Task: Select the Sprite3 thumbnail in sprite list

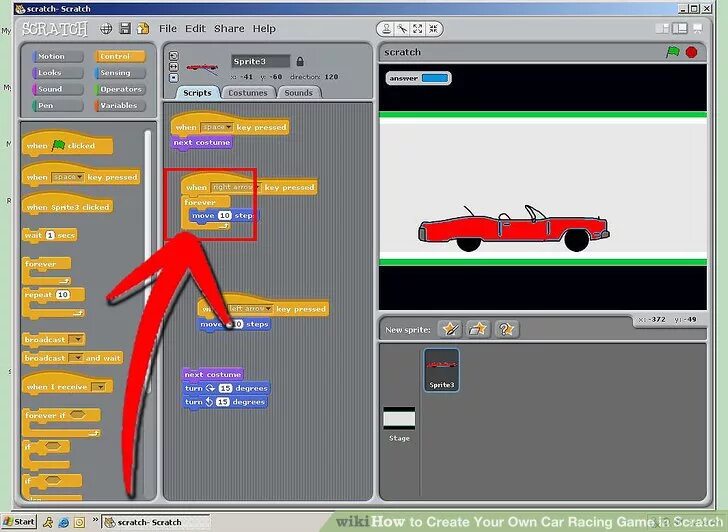Action: tap(441, 370)
